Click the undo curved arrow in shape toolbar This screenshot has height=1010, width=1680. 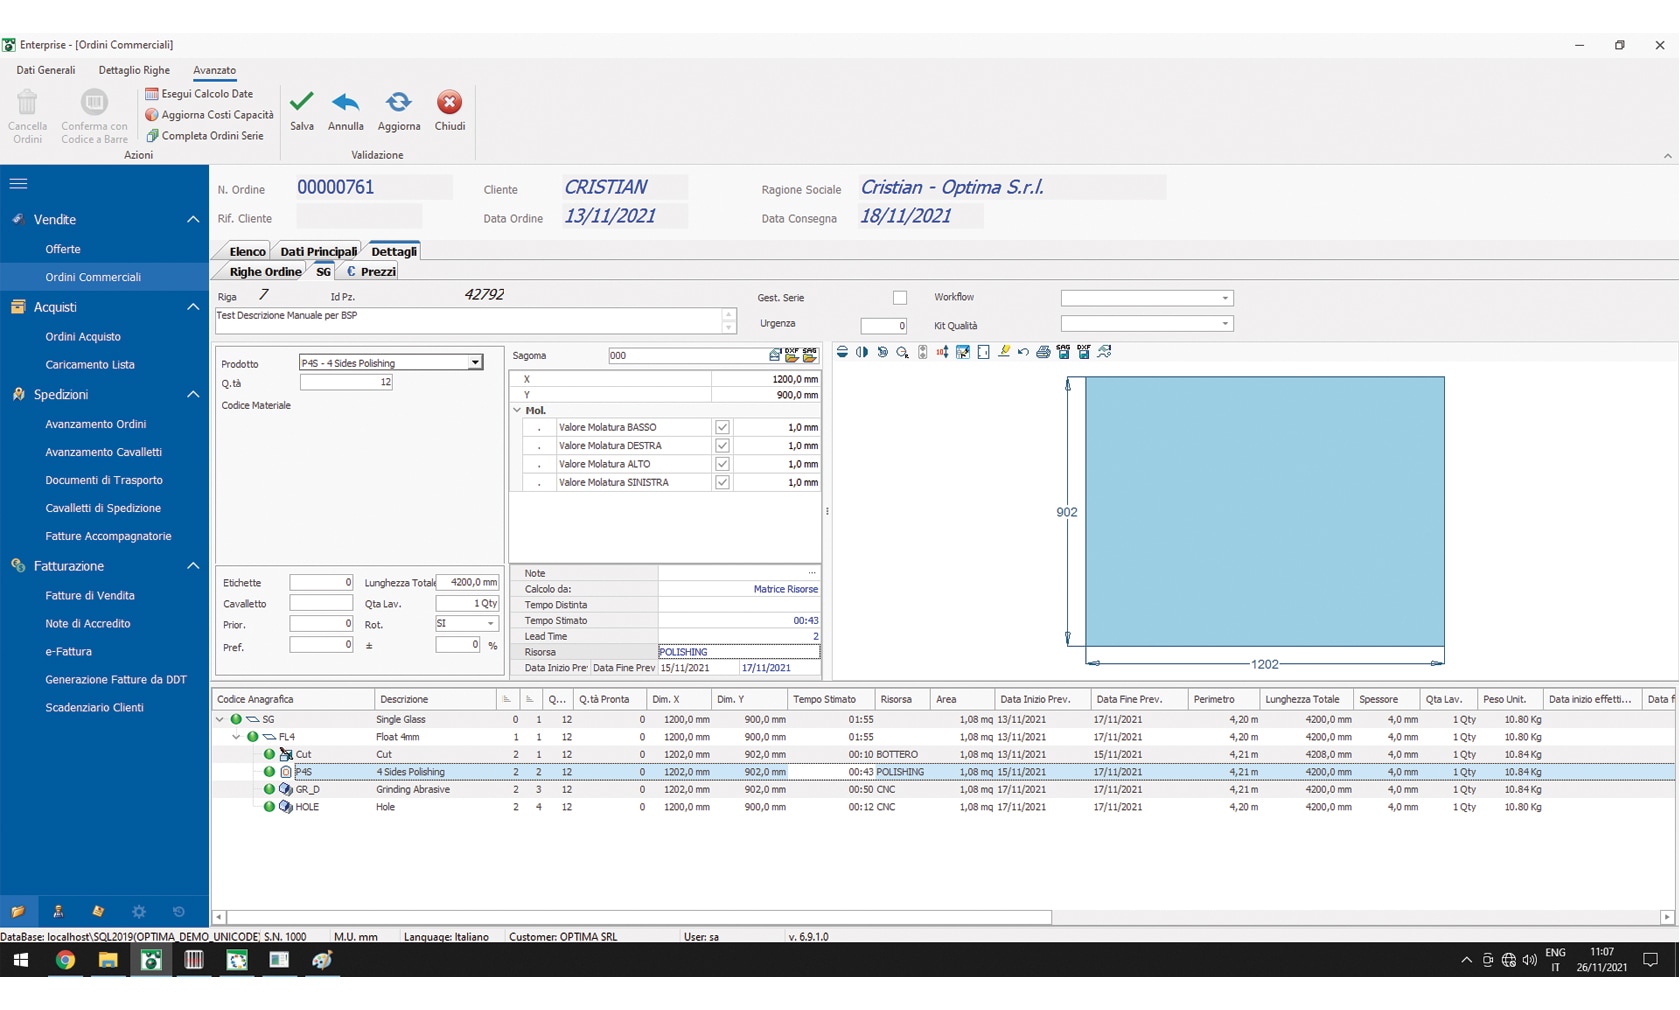[x=1023, y=352]
